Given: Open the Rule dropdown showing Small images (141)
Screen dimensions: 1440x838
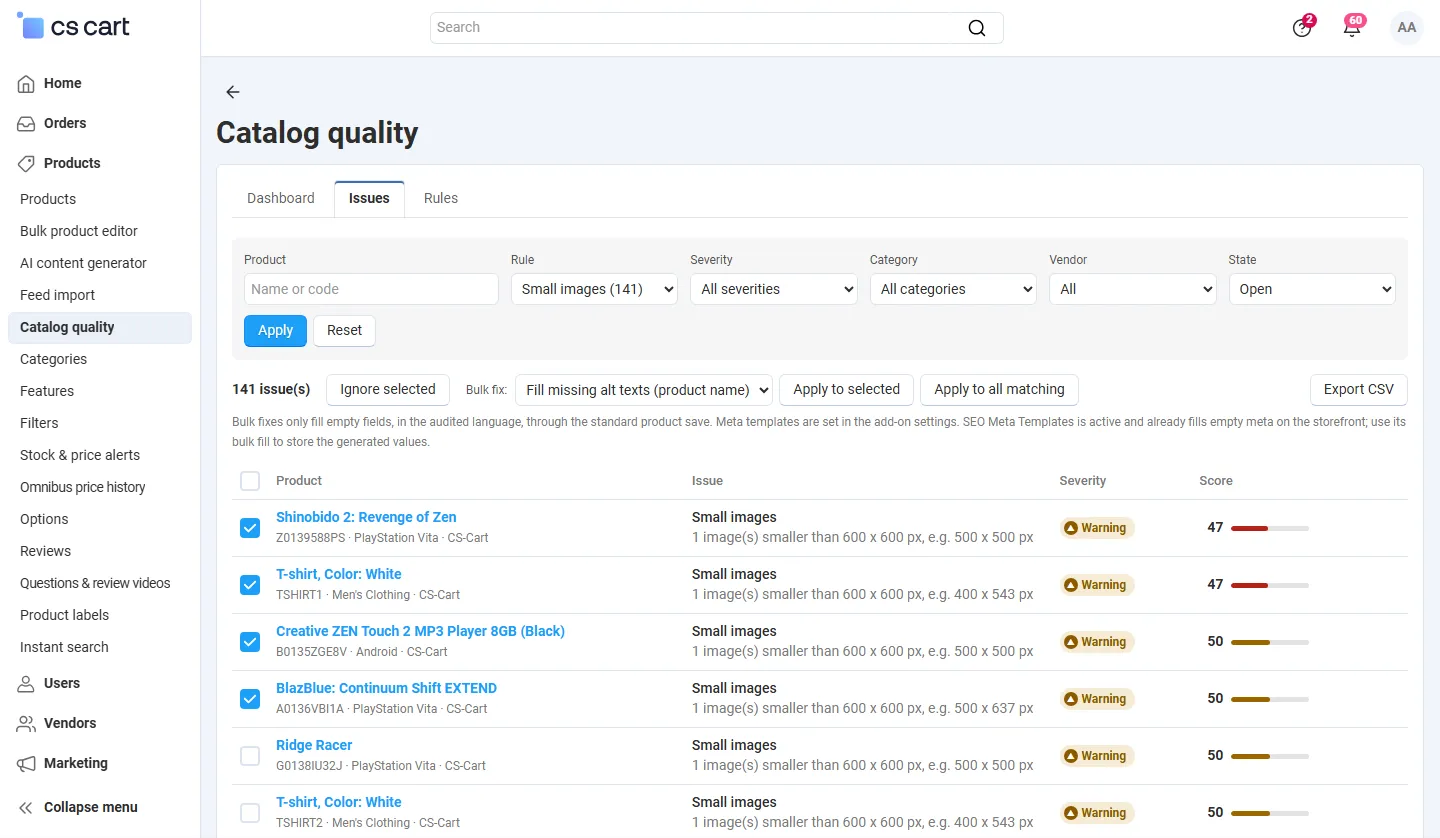Looking at the screenshot, I should pos(594,289).
